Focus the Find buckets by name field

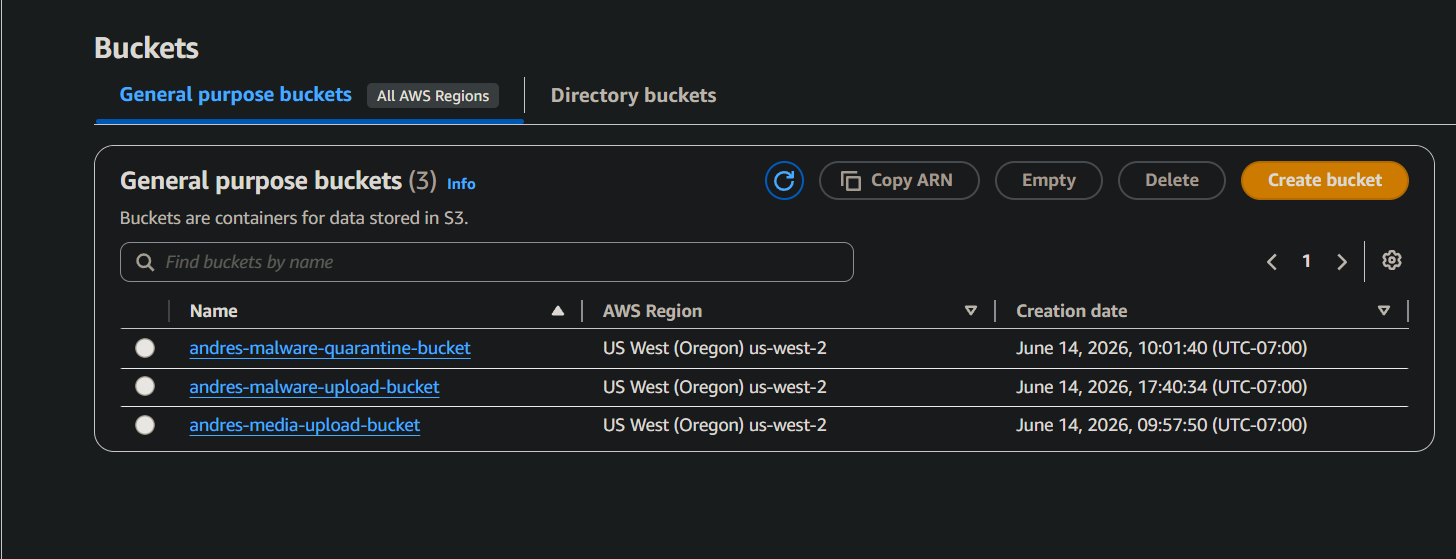coord(487,262)
